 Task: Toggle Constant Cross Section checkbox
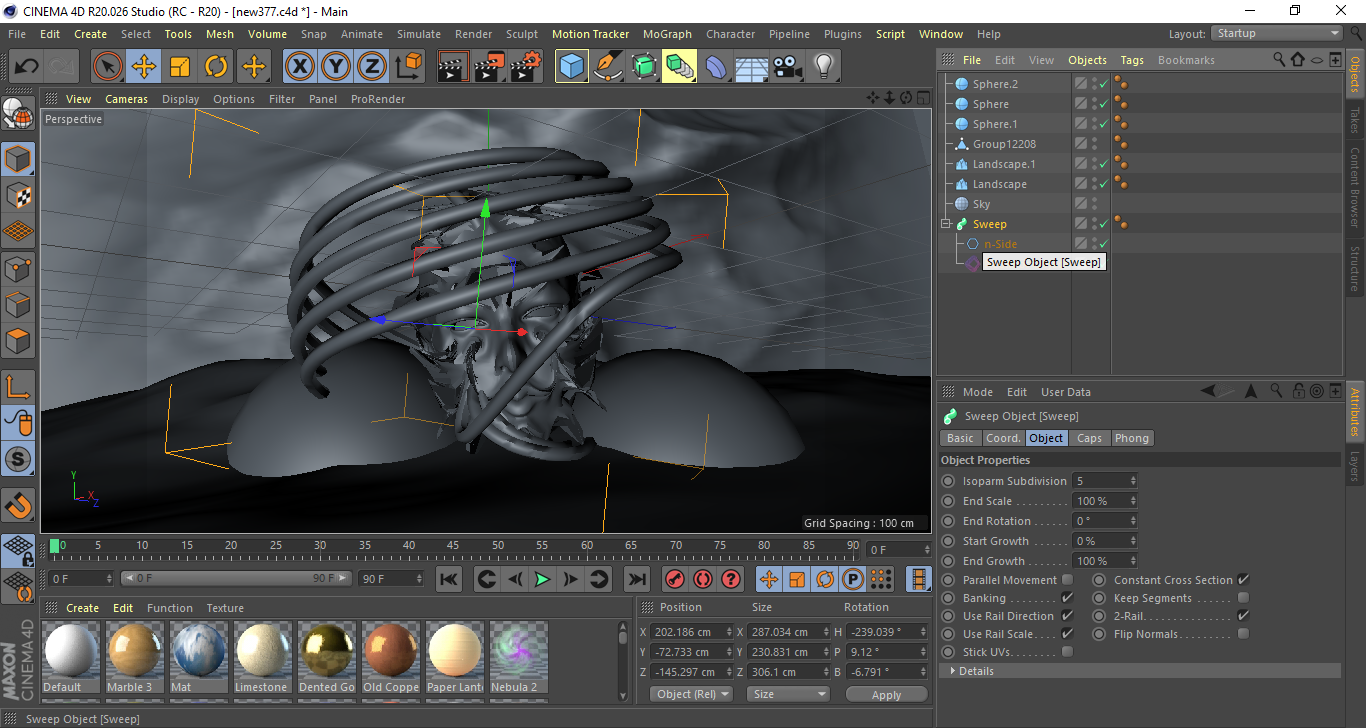pyautogui.click(x=1243, y=580)
